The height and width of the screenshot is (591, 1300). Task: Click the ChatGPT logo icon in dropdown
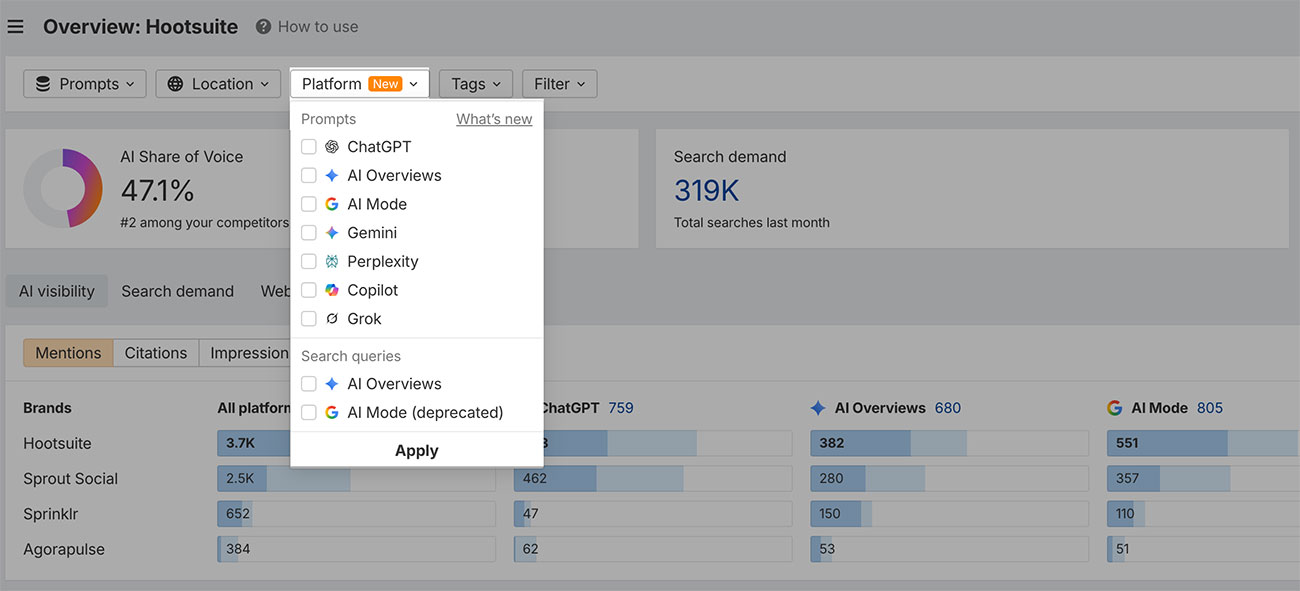332,147
